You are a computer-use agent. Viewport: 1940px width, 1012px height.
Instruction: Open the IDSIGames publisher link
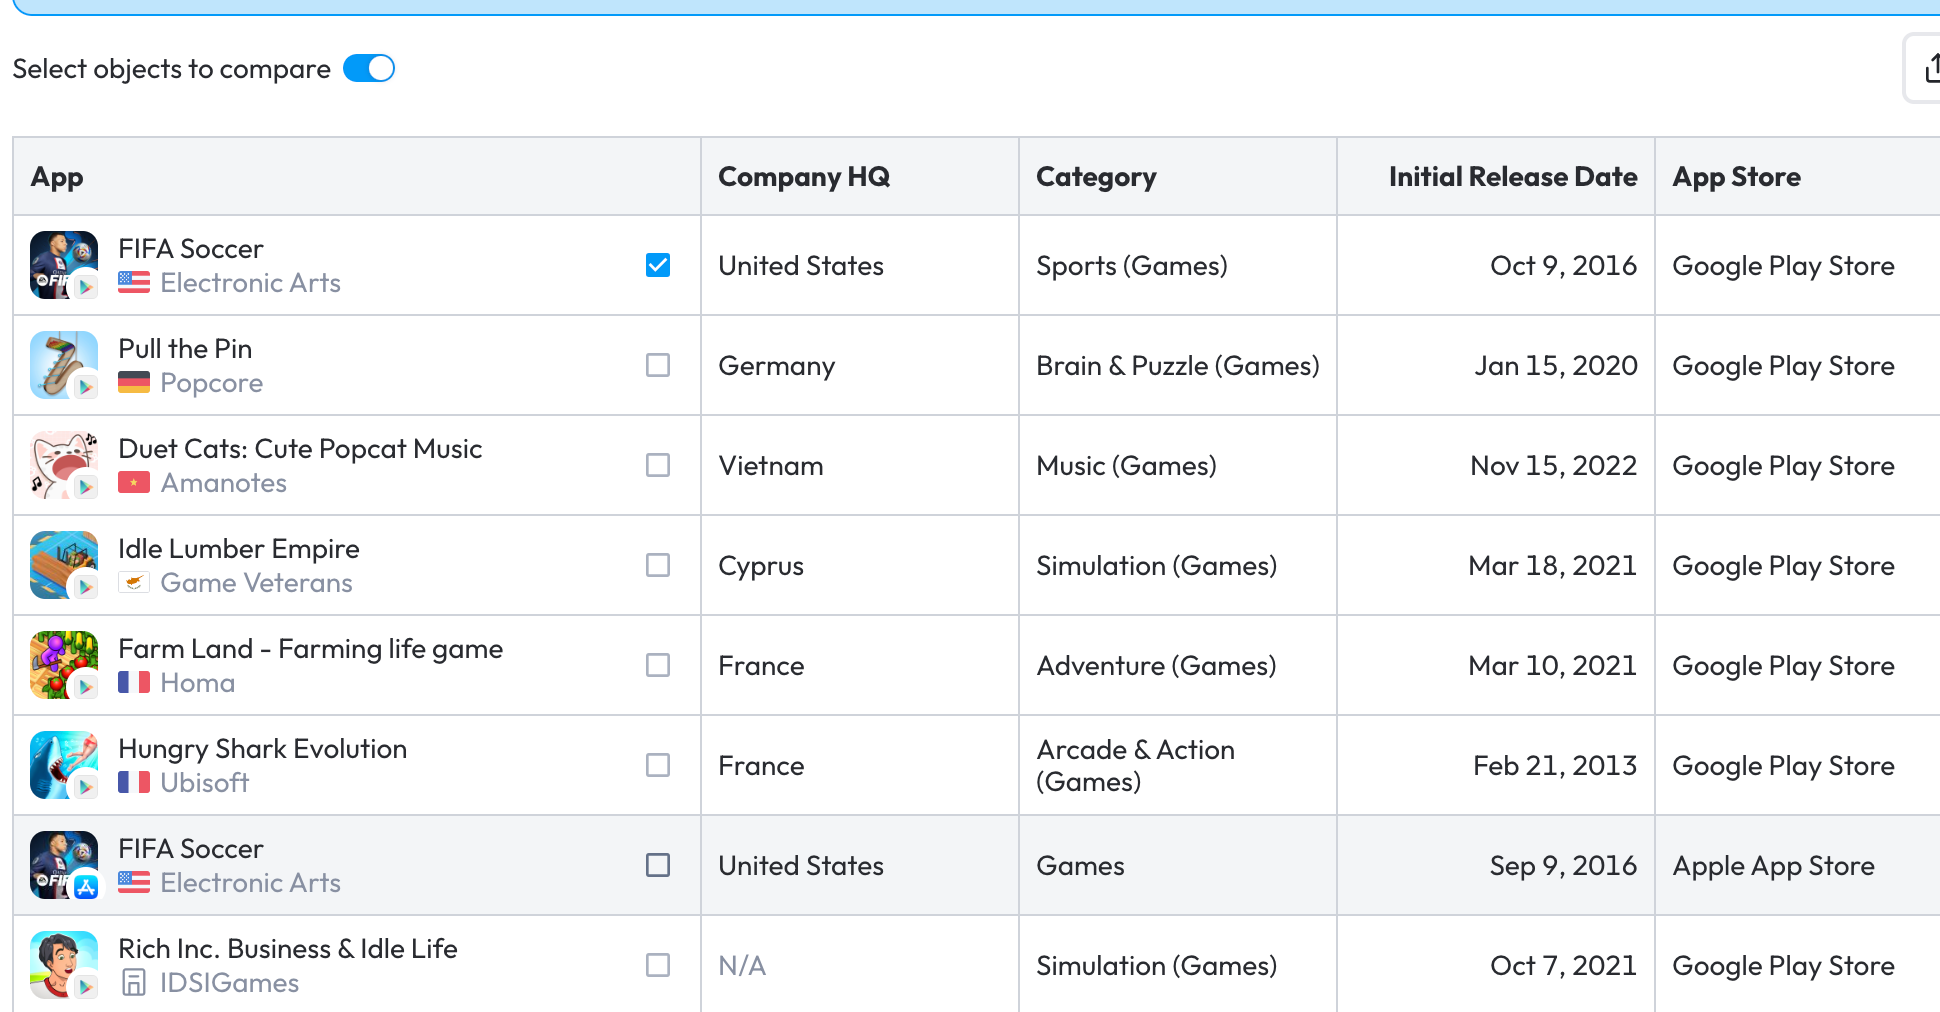(x=229, y=983)
